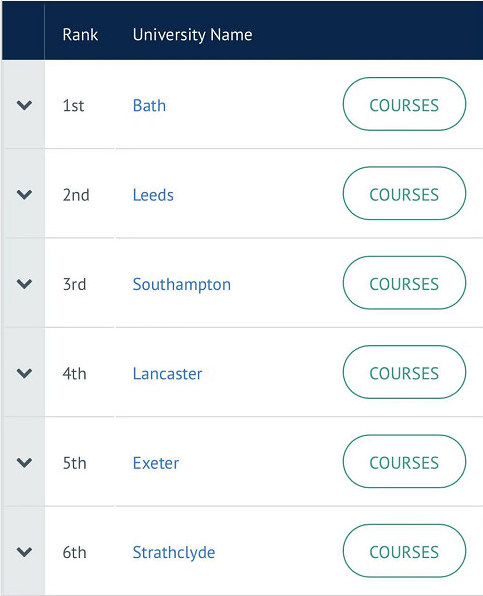
Task: View courses for Southampton
Action: tap(404, 283)
